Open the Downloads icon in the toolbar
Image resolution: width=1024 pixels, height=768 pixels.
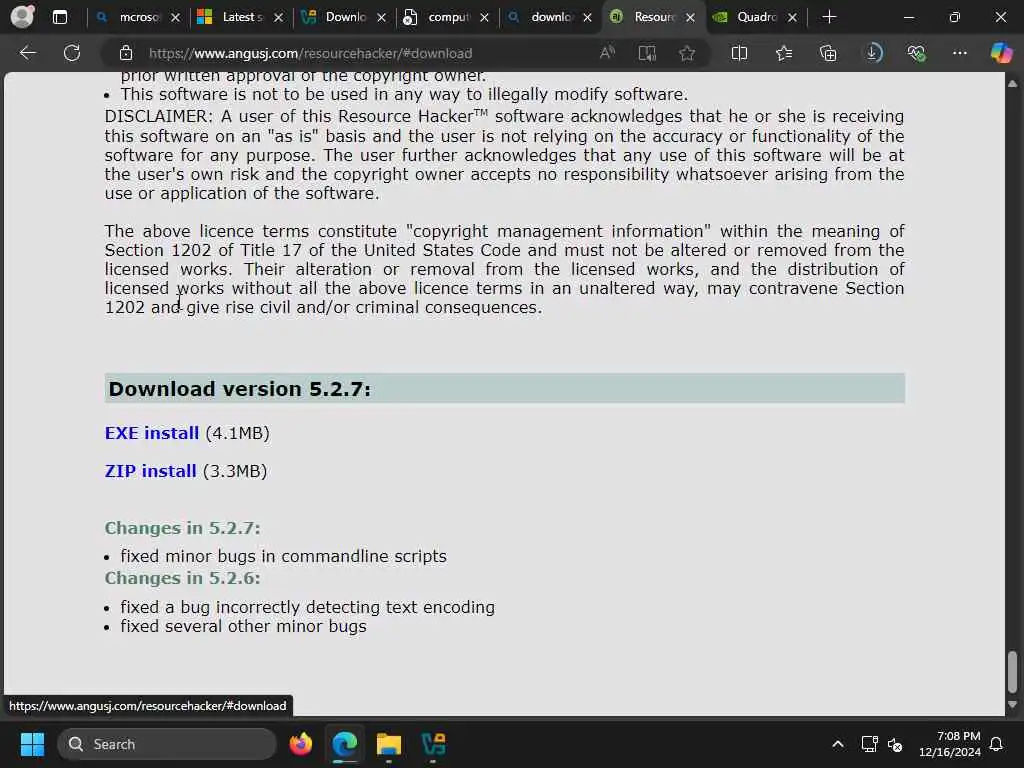point(874,53)
